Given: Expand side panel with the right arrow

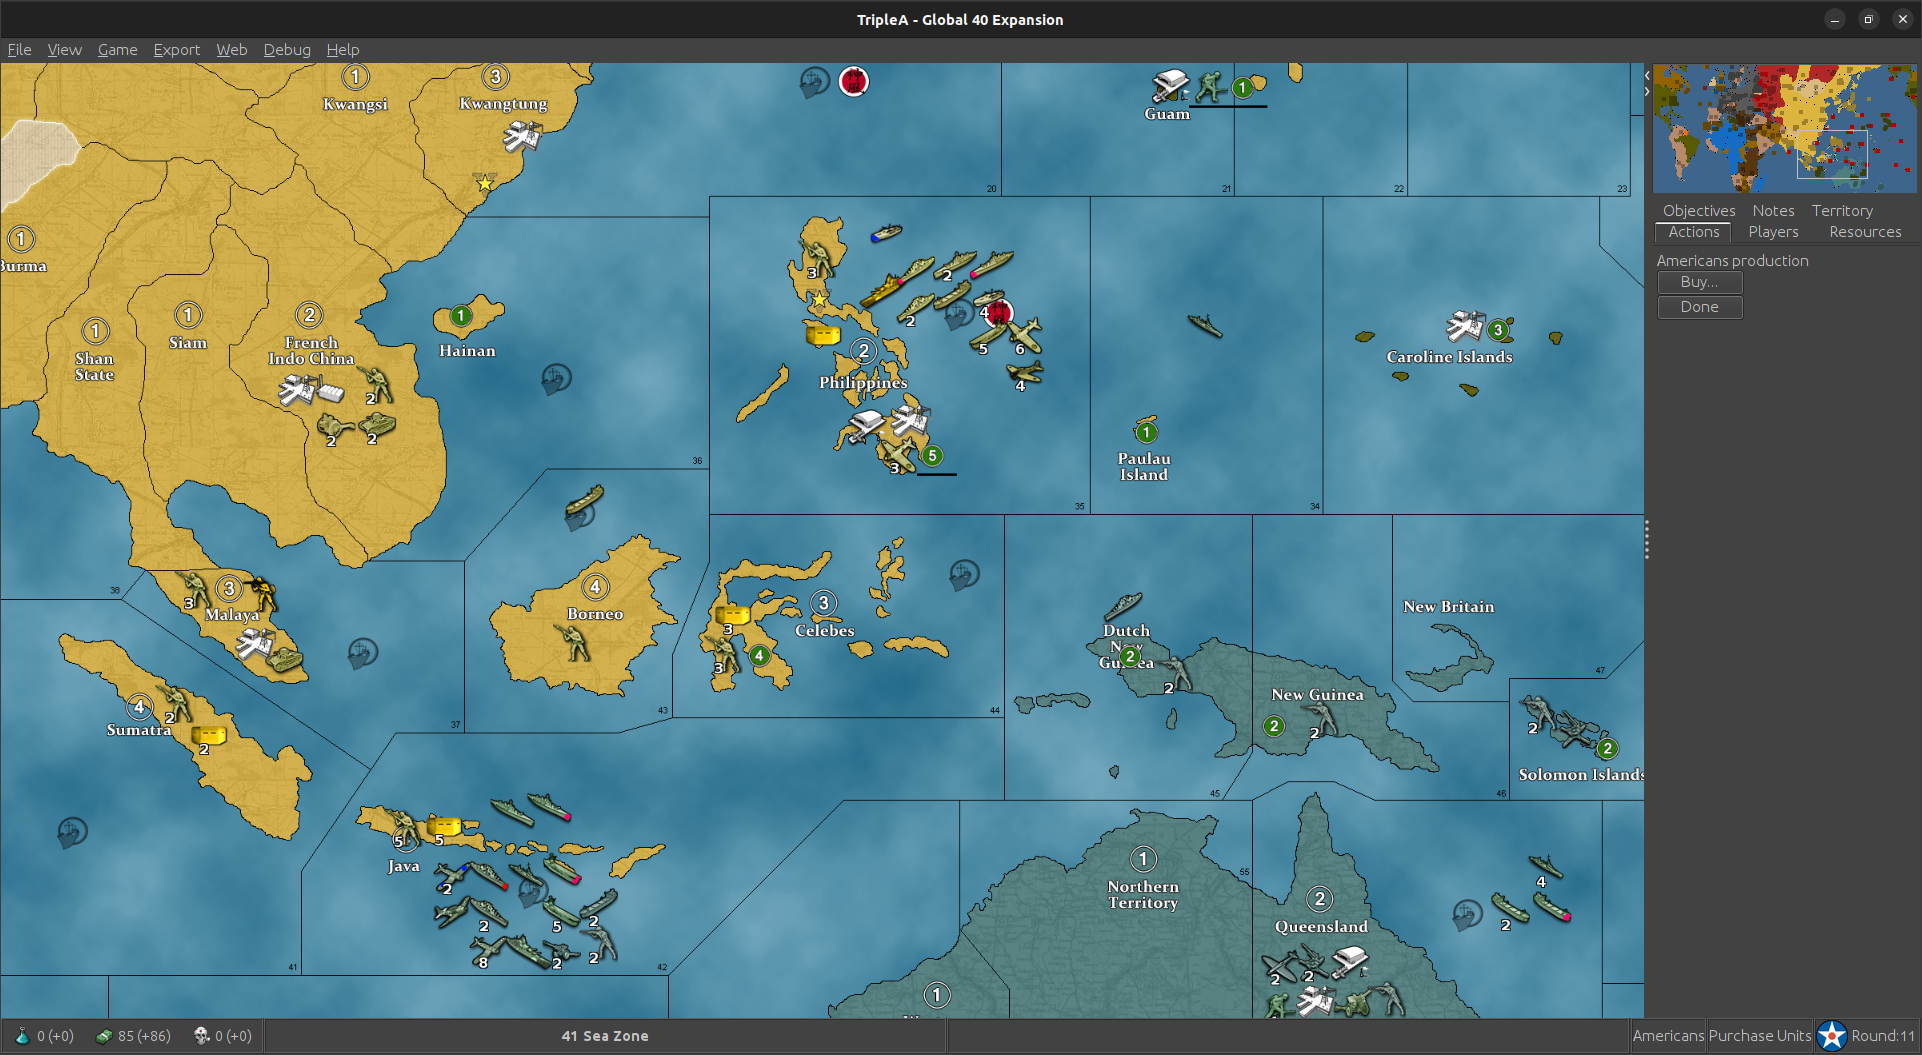Looking at the screenshot, I should tap(1647, 92).
